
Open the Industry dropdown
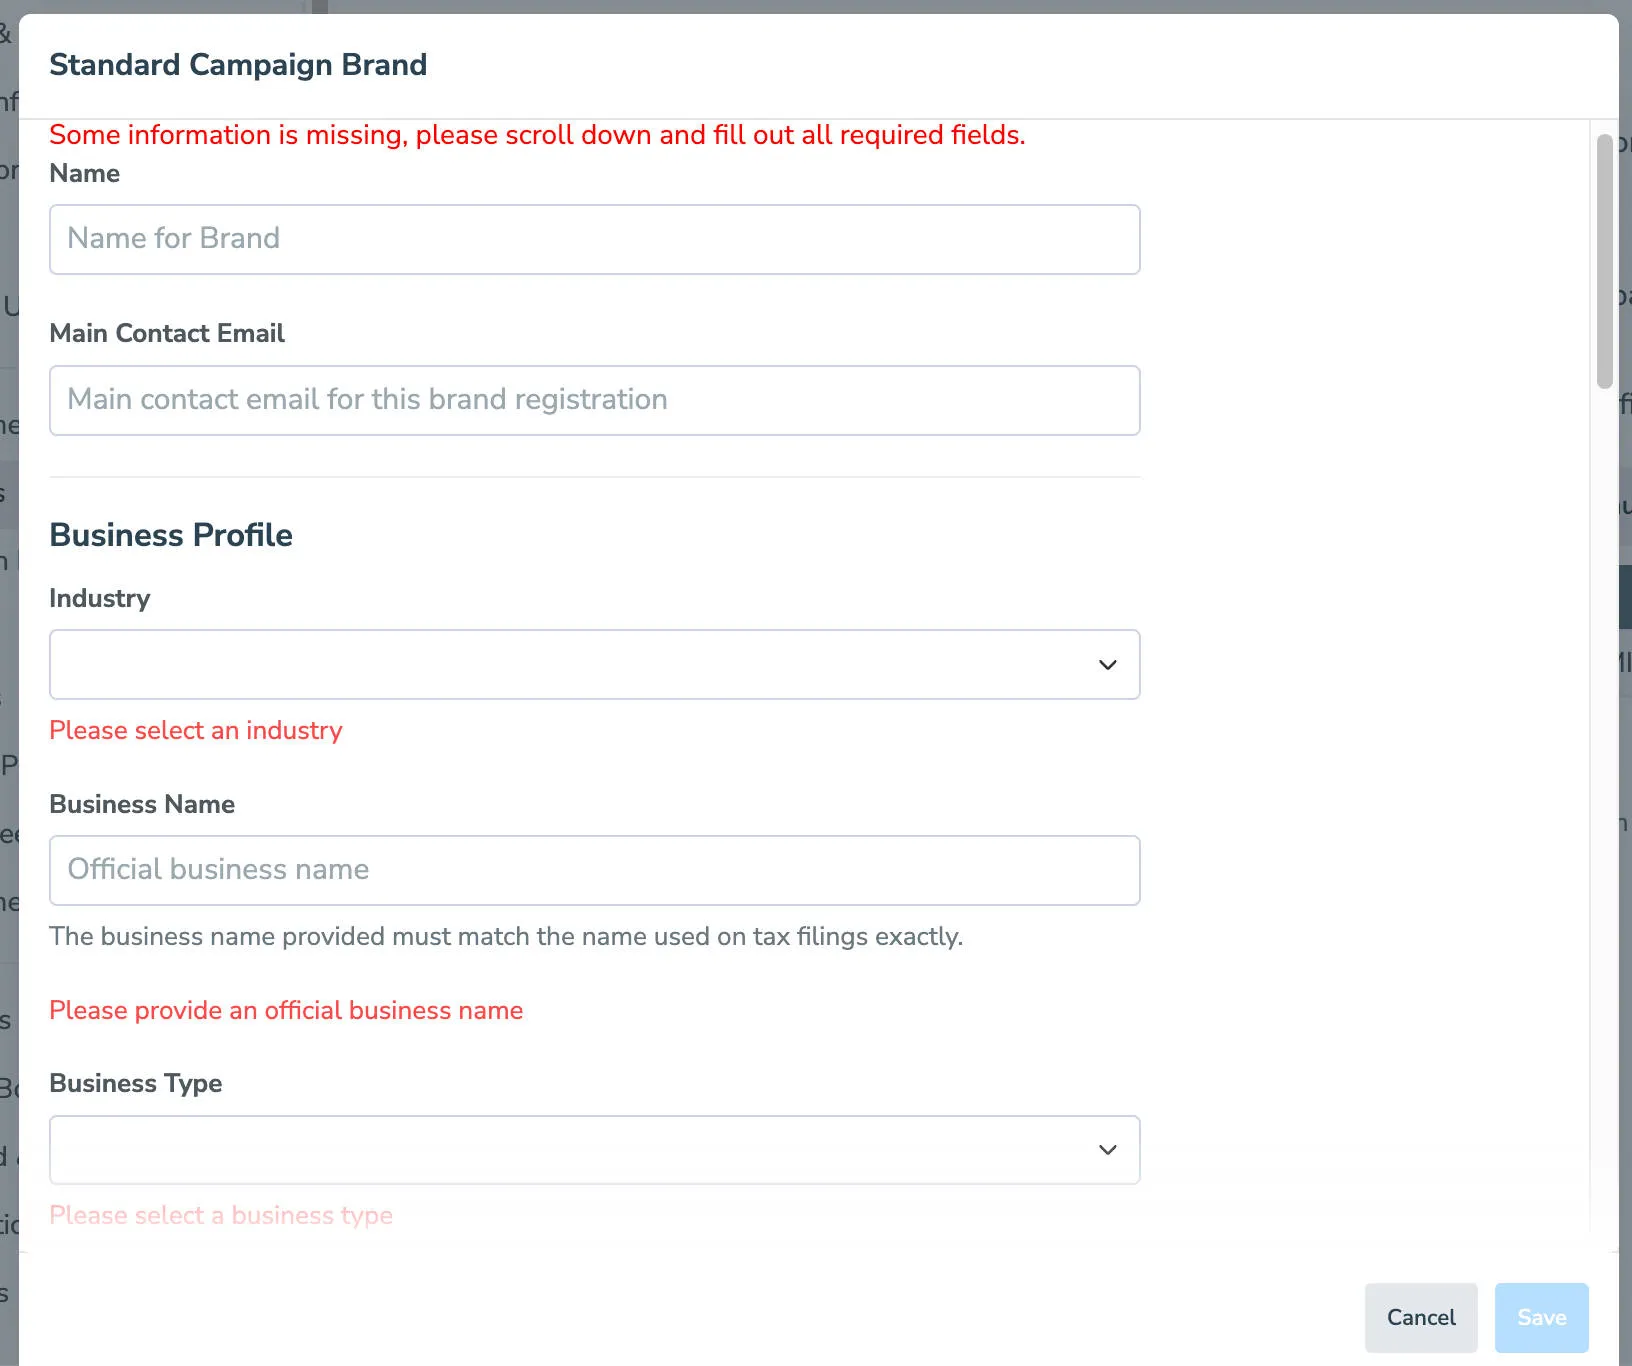594,664
